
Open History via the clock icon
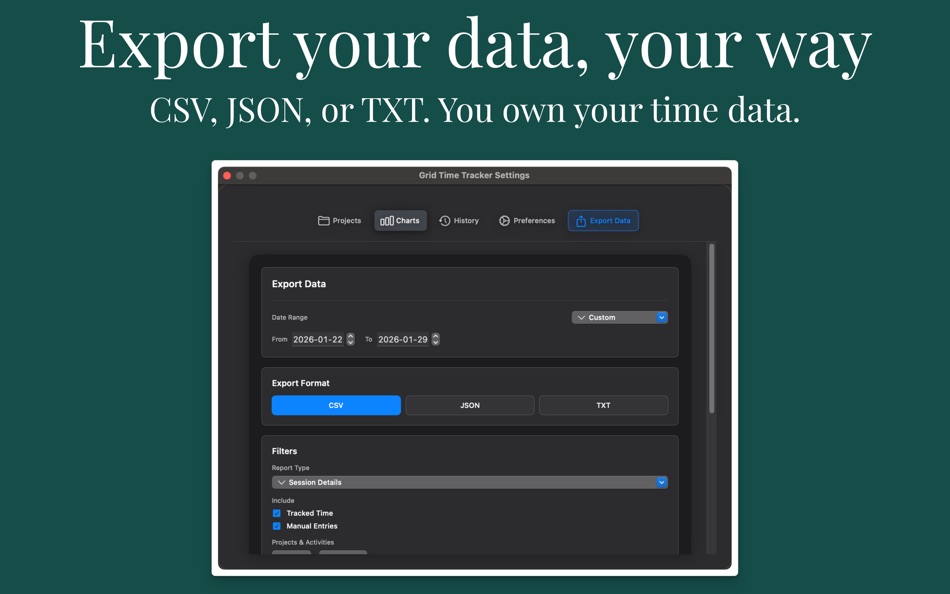(x=443, y=220)
